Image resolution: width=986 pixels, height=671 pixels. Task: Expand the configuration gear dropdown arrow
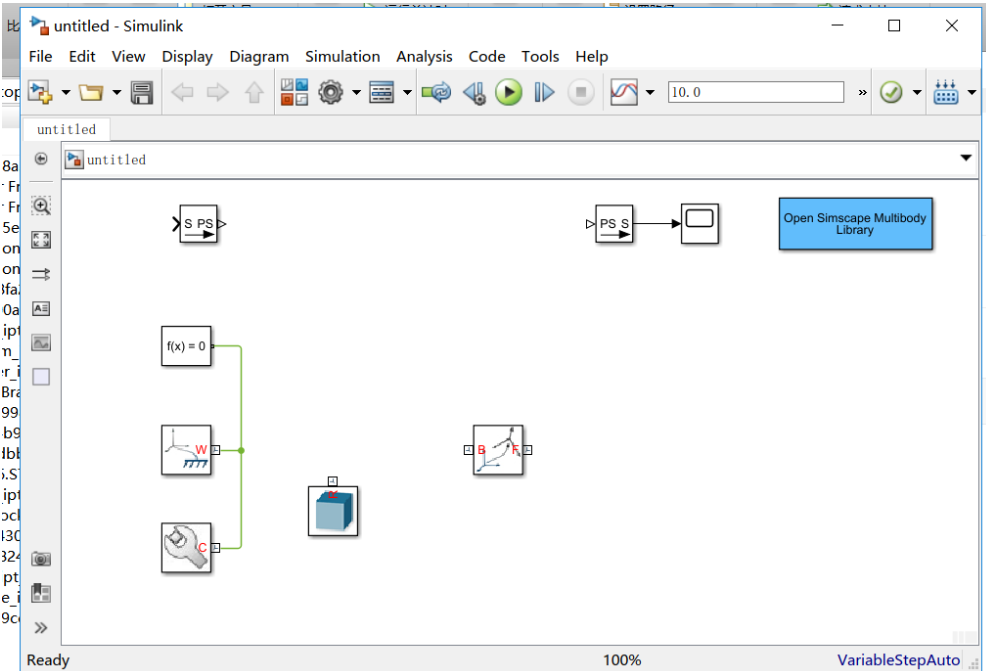pos(357,92)
